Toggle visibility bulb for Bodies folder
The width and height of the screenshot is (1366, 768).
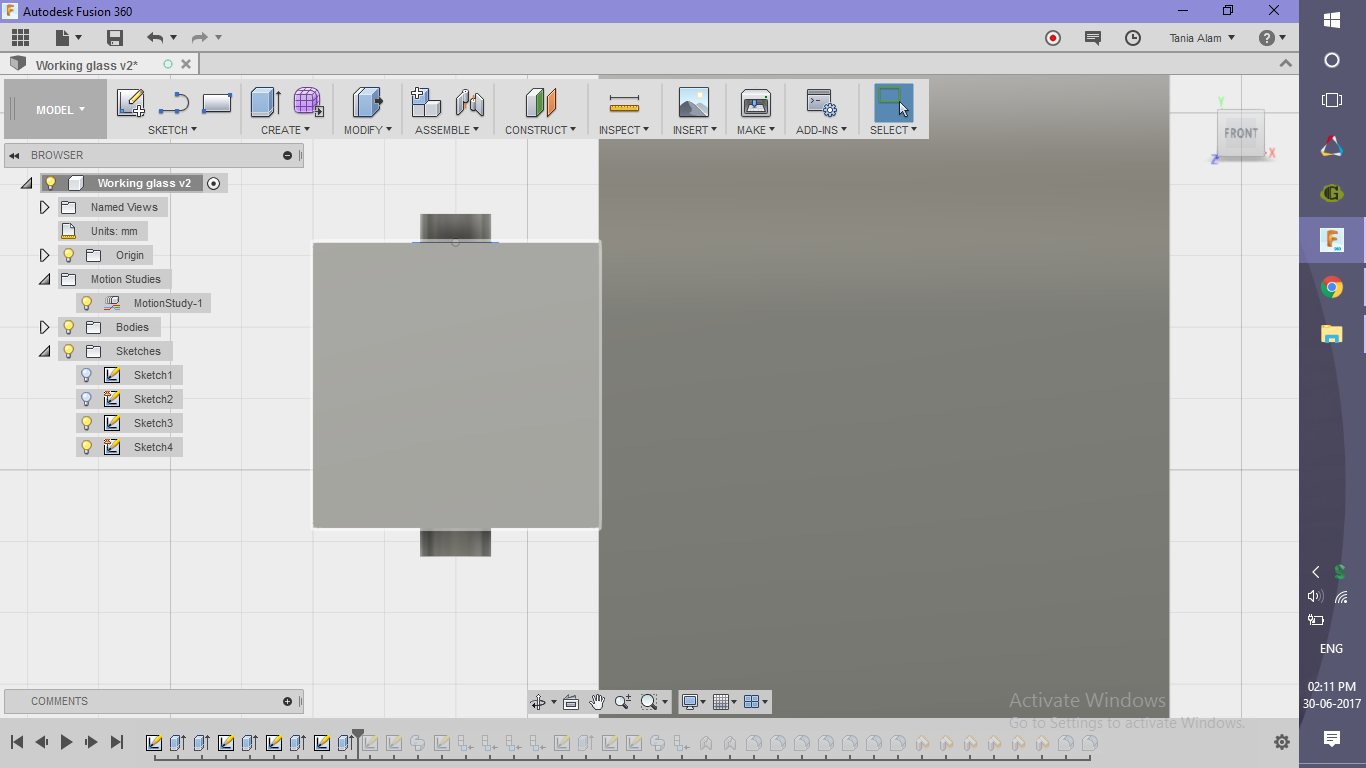tap(69, 327)
